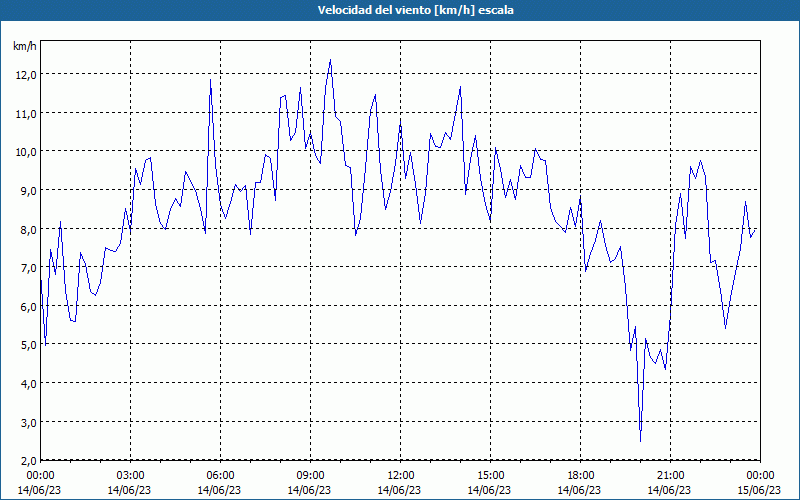Pick the 5,0 value on the y-axis
The height and width of the screenshot is (500, 800).
(x=29, y=345)
